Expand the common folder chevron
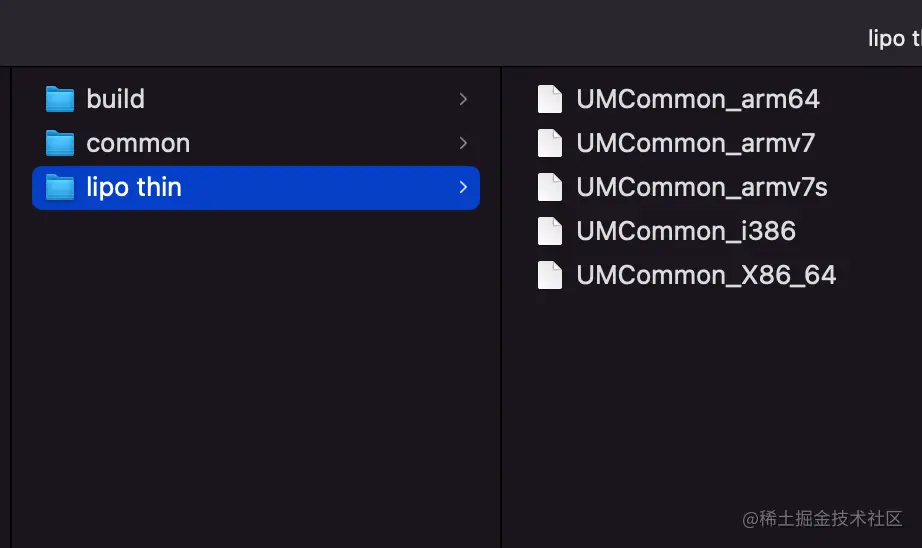This screenshot has width=922, height=548. [463, 143]
